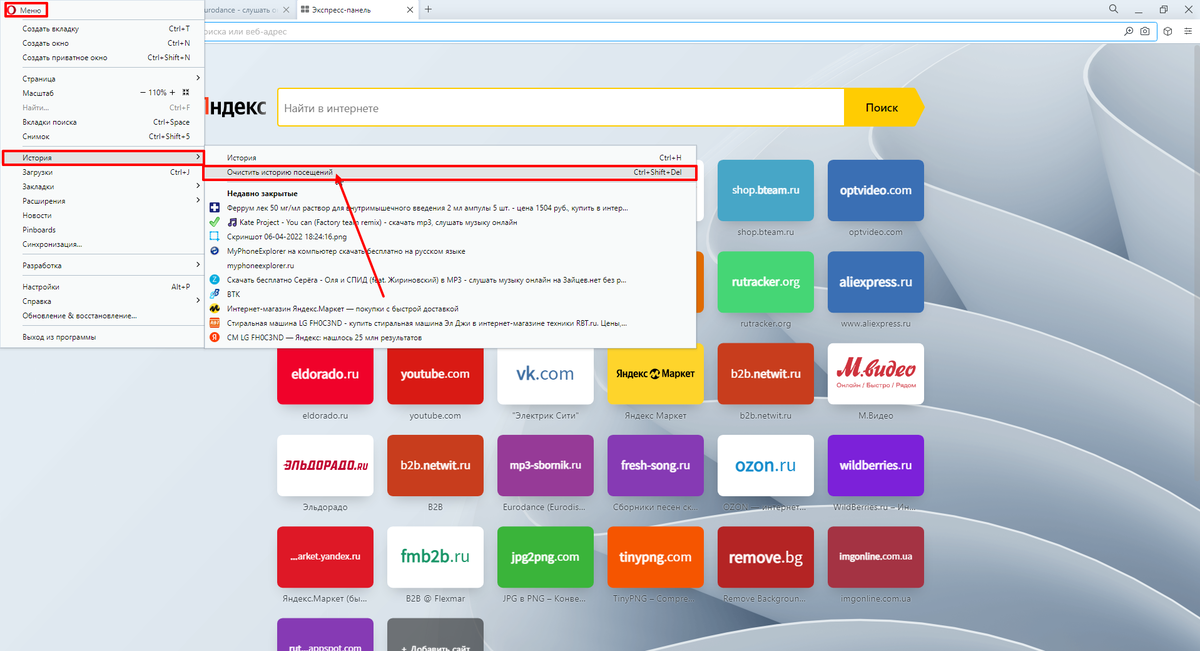Select Обновление & восстановление menu item

[x=102, y=315]
